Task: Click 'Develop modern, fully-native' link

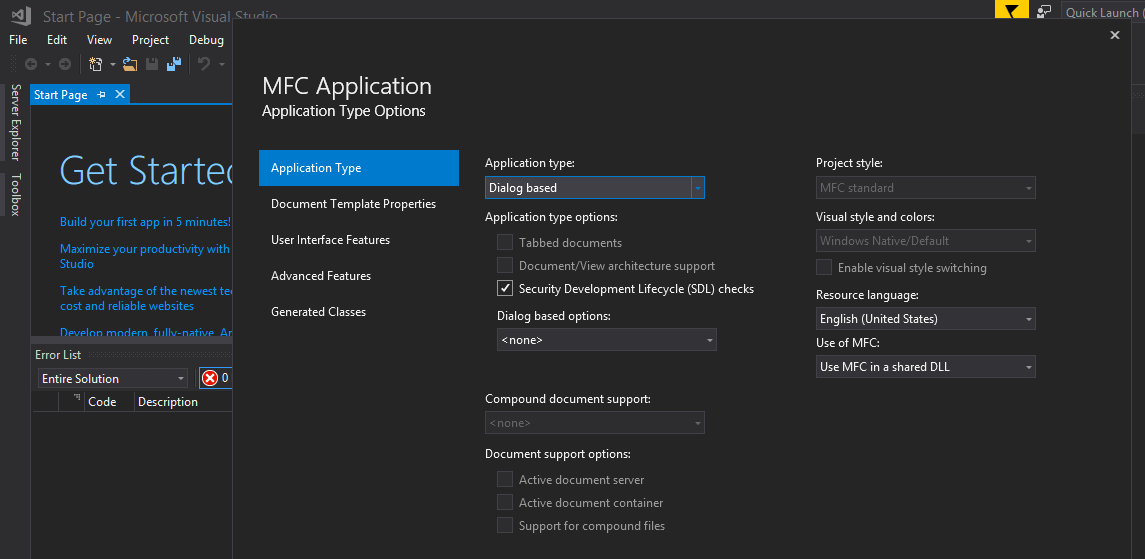Action: pyautogui.click(x=145, y=333)
